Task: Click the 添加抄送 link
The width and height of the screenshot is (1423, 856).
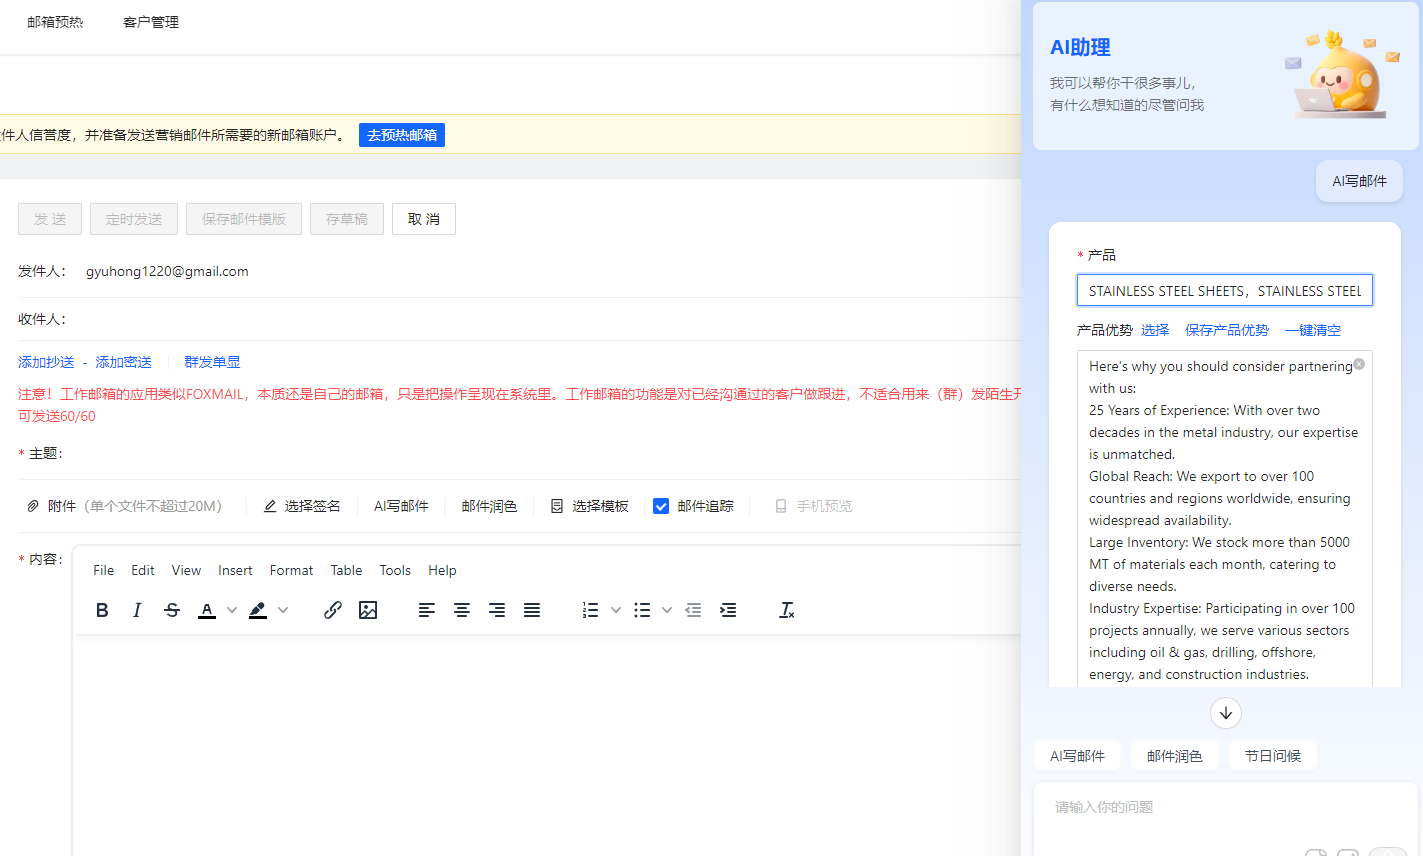Action: pos(46,362)
